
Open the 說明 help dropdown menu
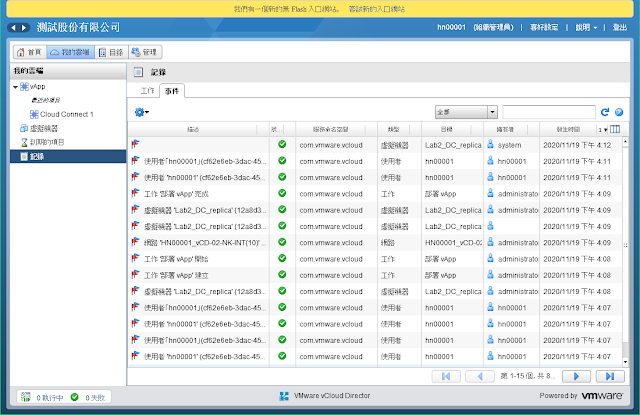[x=586, y=27]
